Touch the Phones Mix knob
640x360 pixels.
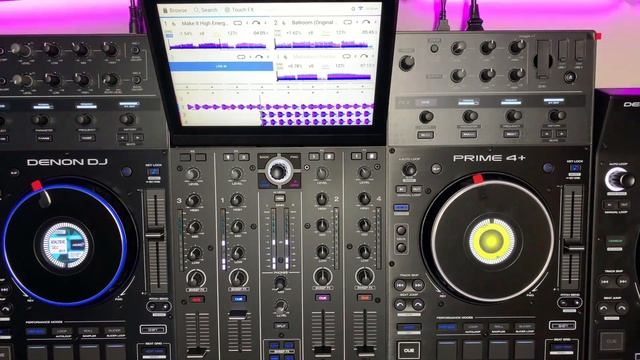coord(280,283)
